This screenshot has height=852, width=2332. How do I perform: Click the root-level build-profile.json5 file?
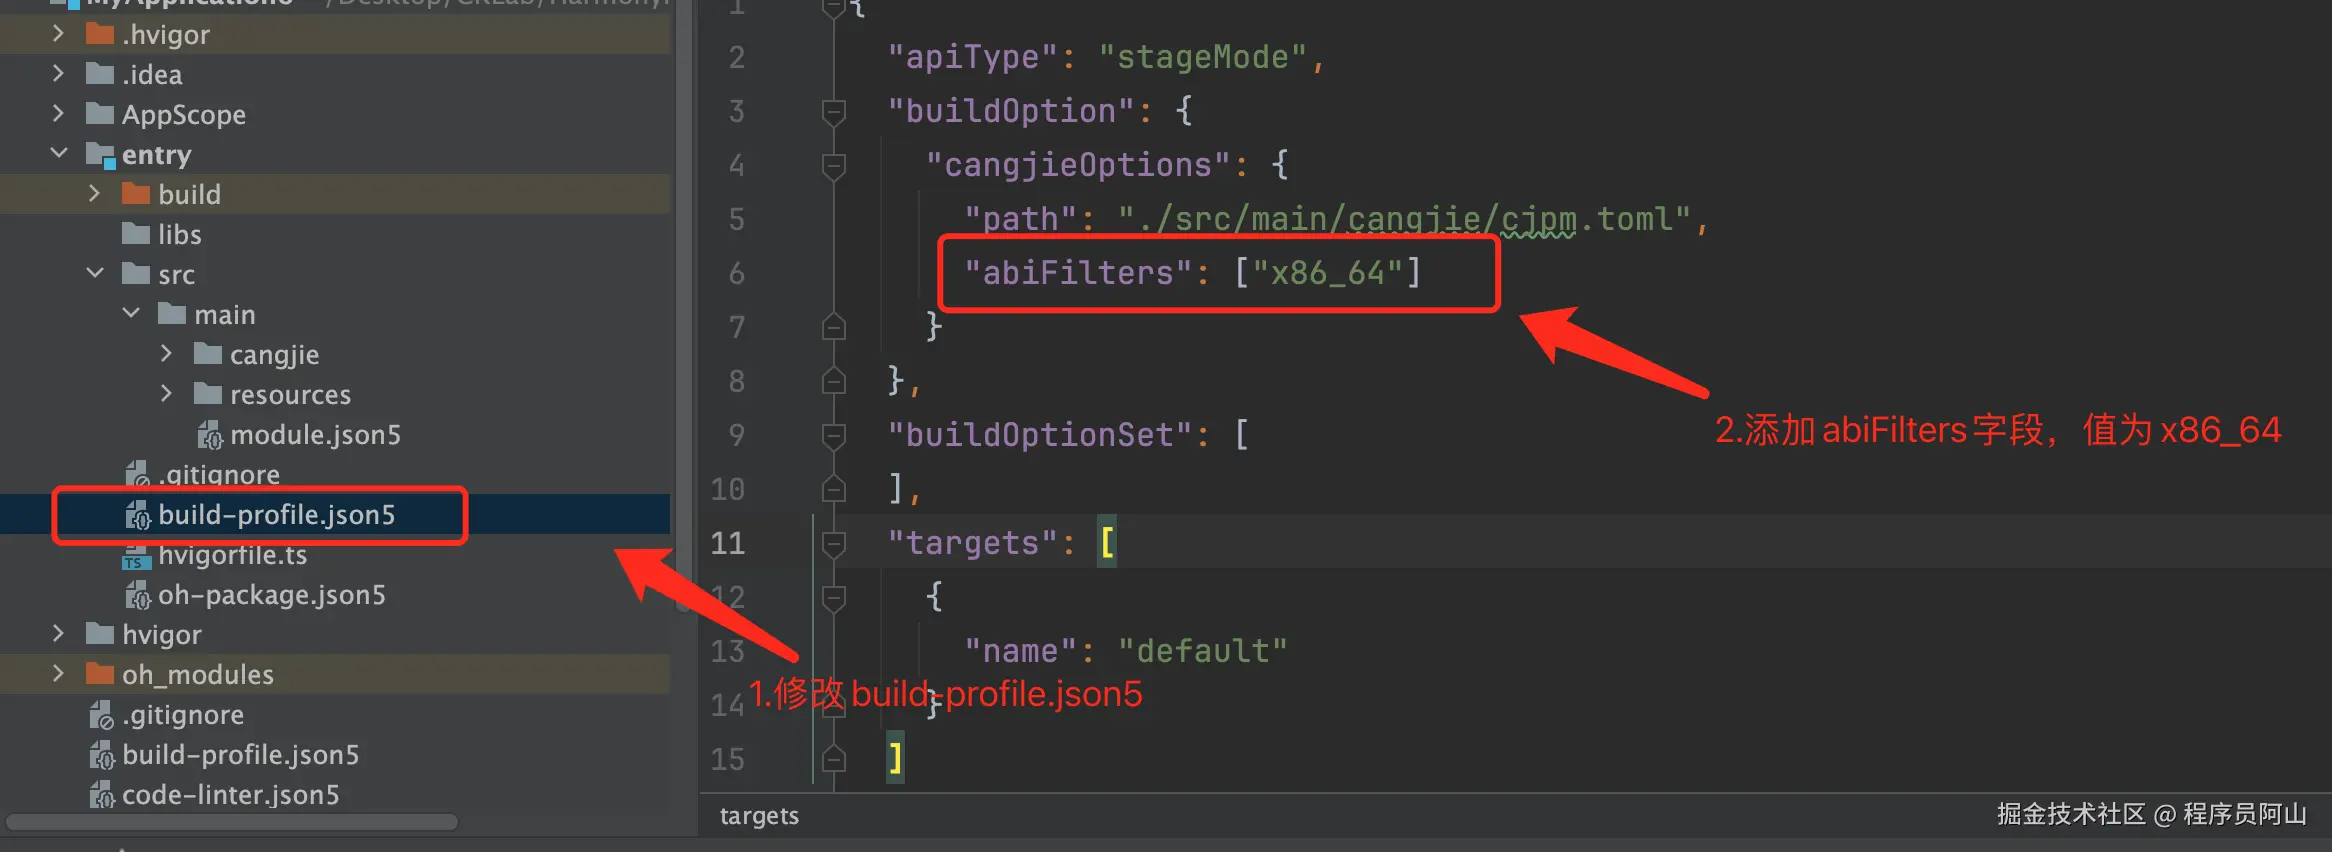pyautogui.click(x=240, y=755)
